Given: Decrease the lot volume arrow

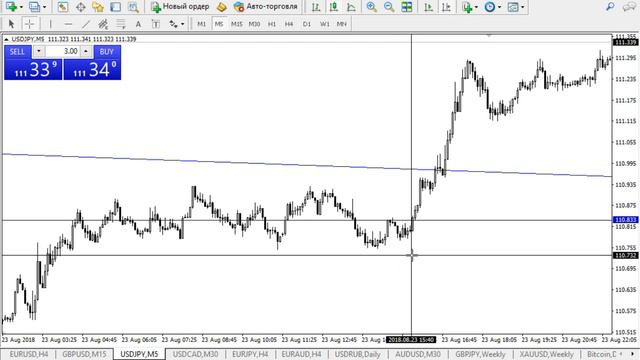Looking at the screenshot, I should (38, 51).
